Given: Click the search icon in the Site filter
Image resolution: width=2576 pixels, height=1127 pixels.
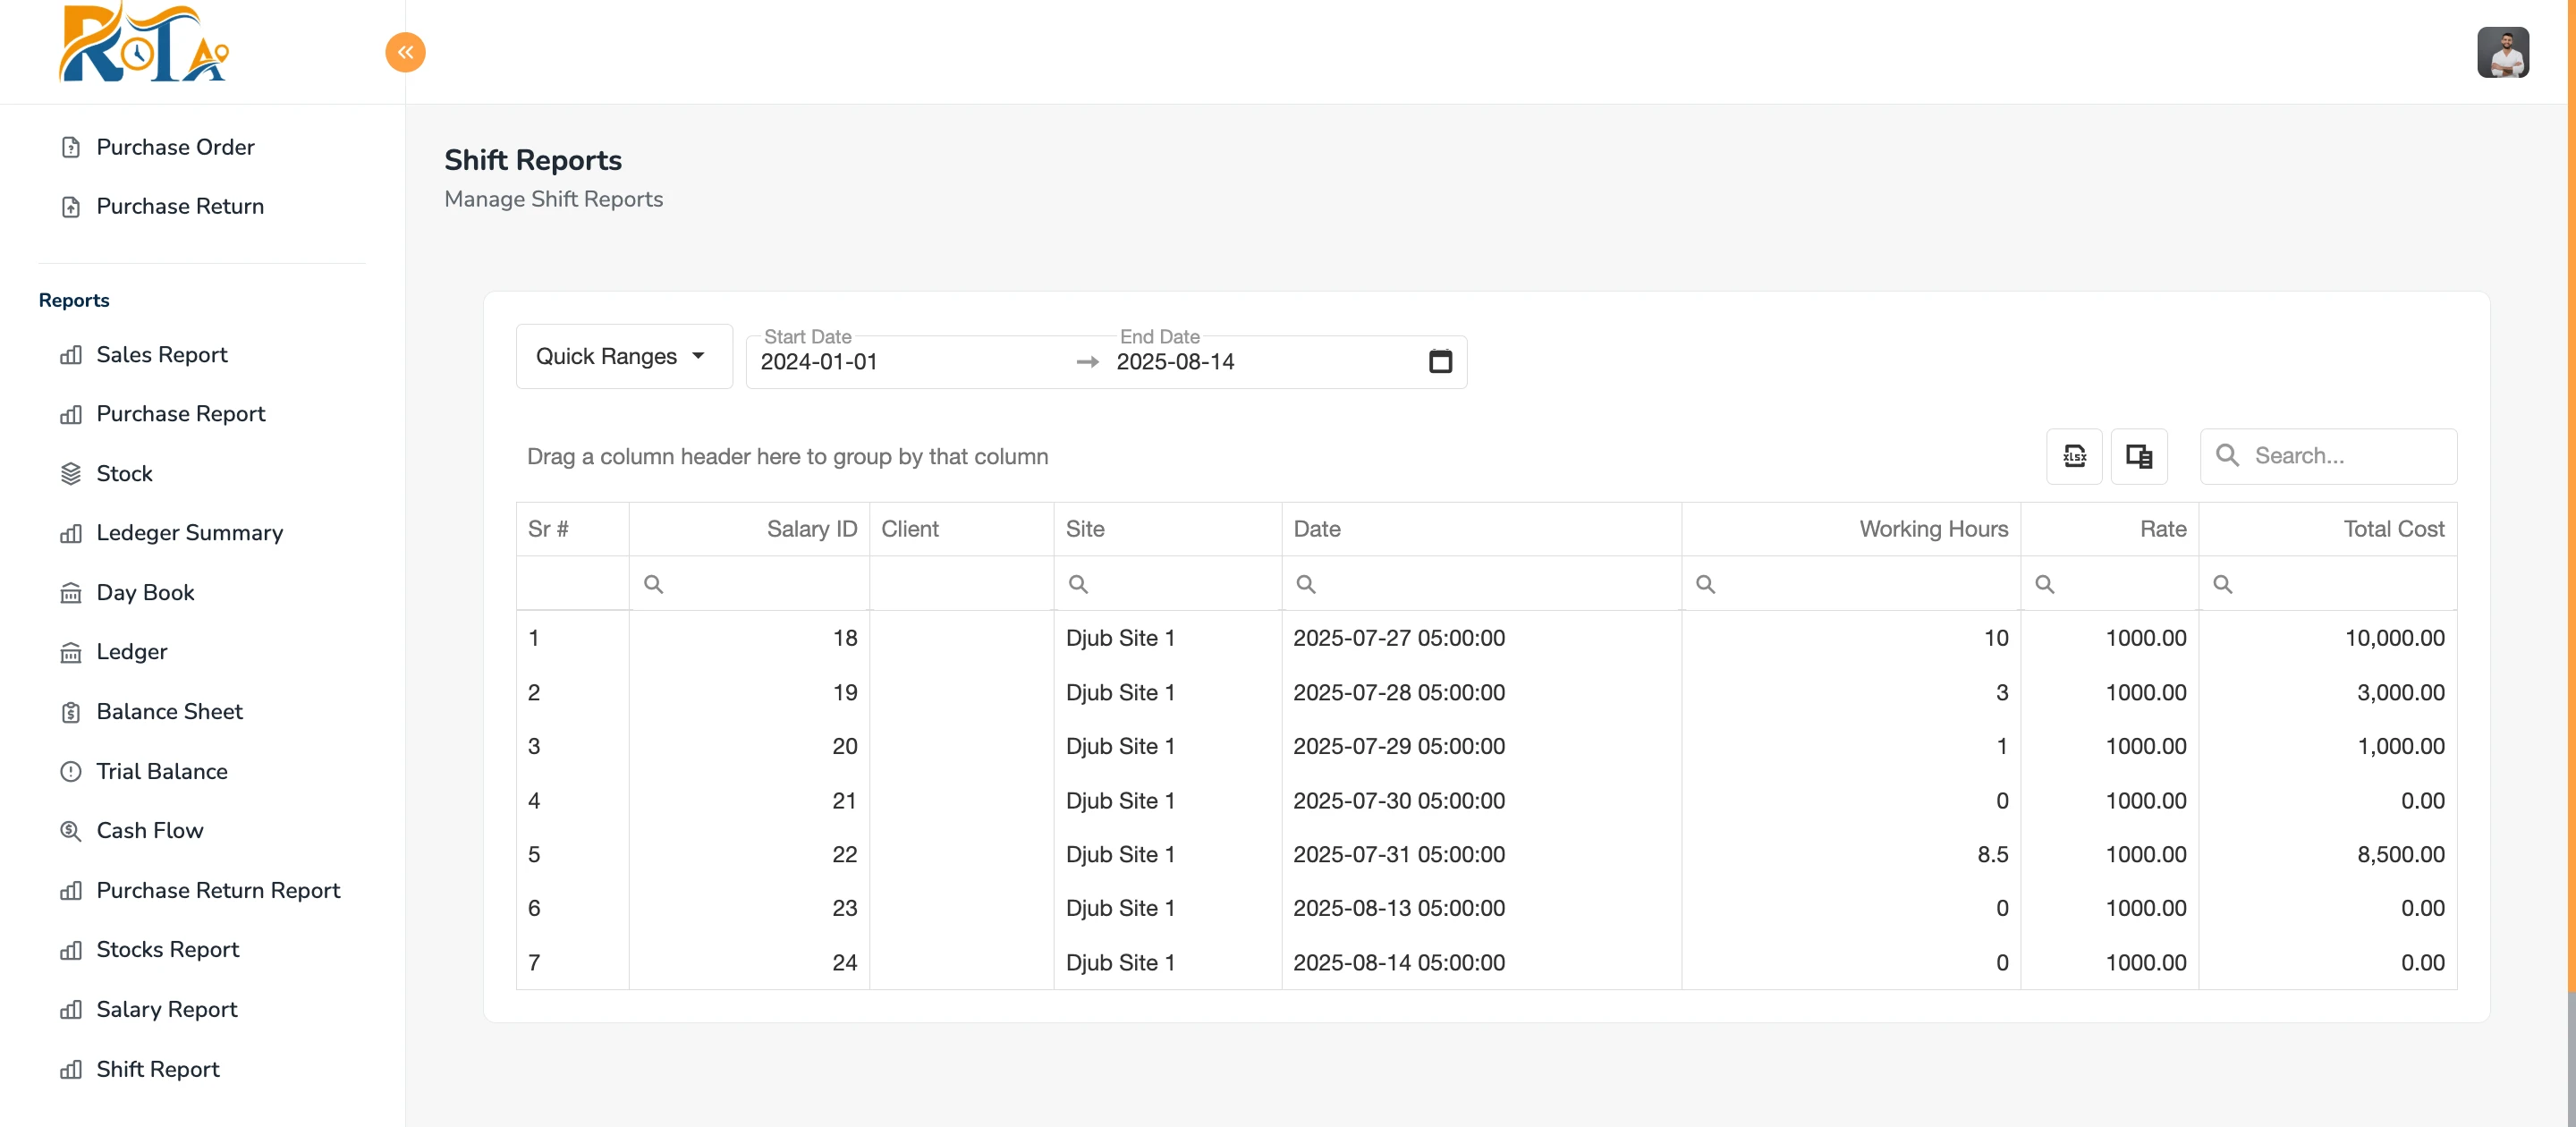Looking at the screenshot, I should pyautogui.click(x=1078, y=584).
